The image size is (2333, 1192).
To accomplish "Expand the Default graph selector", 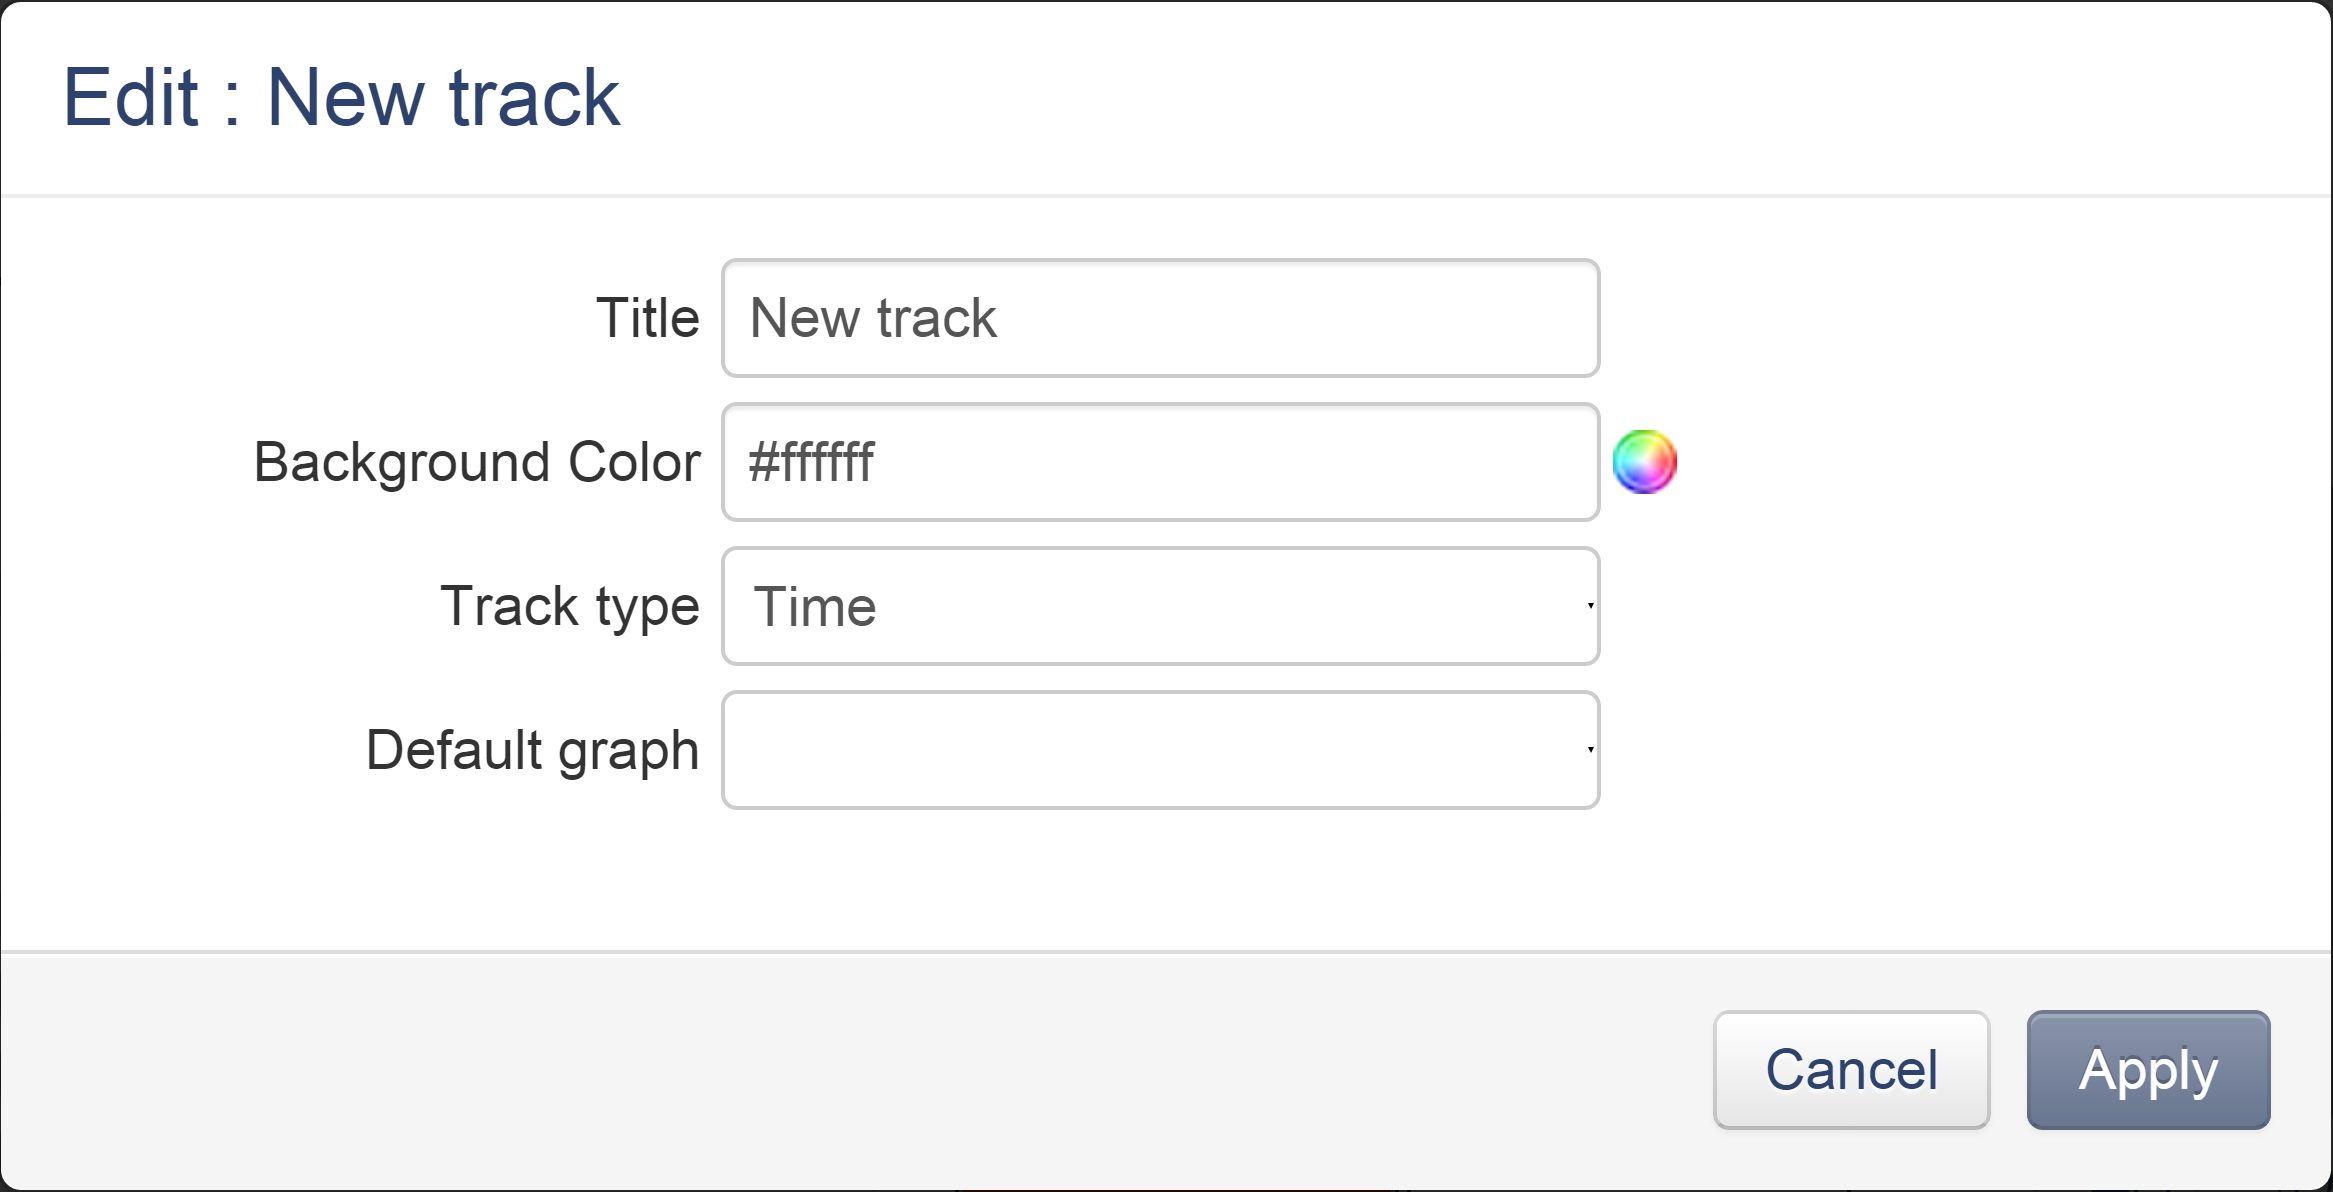I will click(1160, 748).
